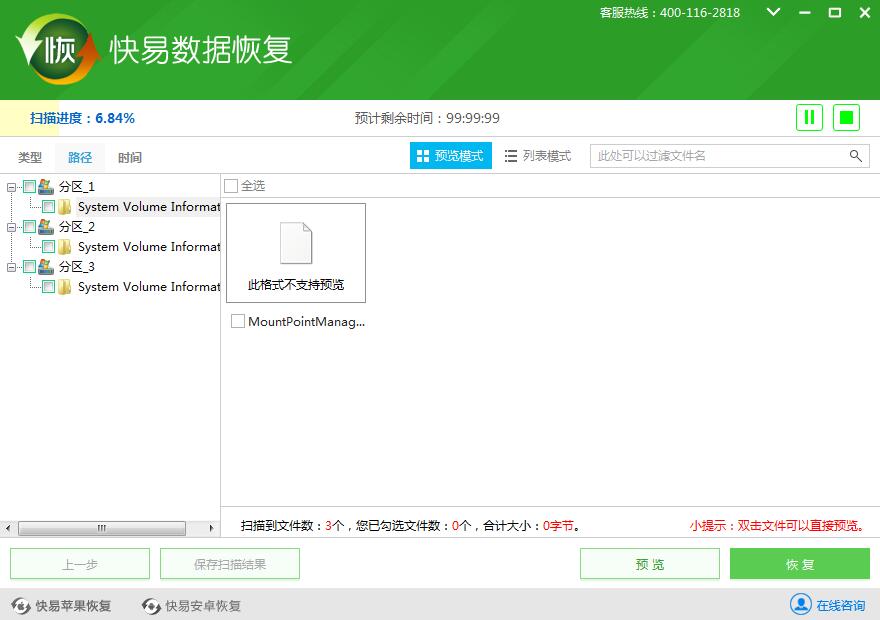Click the 恢复 recovery button

(x=799, y=563)
